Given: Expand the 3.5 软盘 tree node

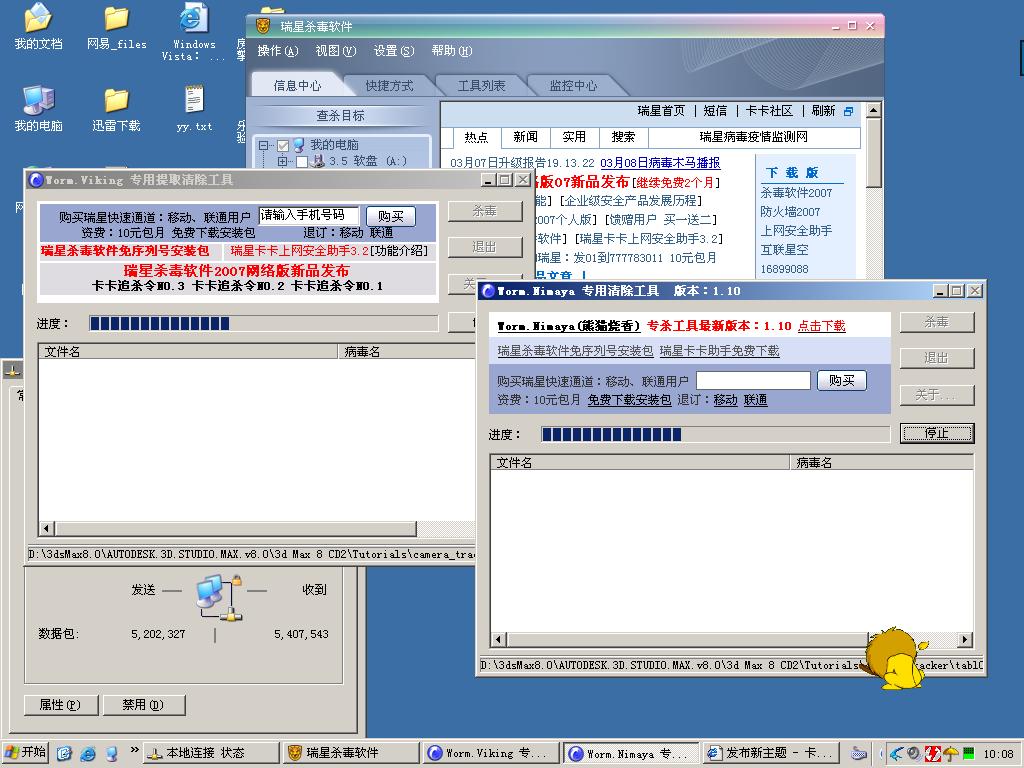Looking at the screenshot, I should pos(282,161).
